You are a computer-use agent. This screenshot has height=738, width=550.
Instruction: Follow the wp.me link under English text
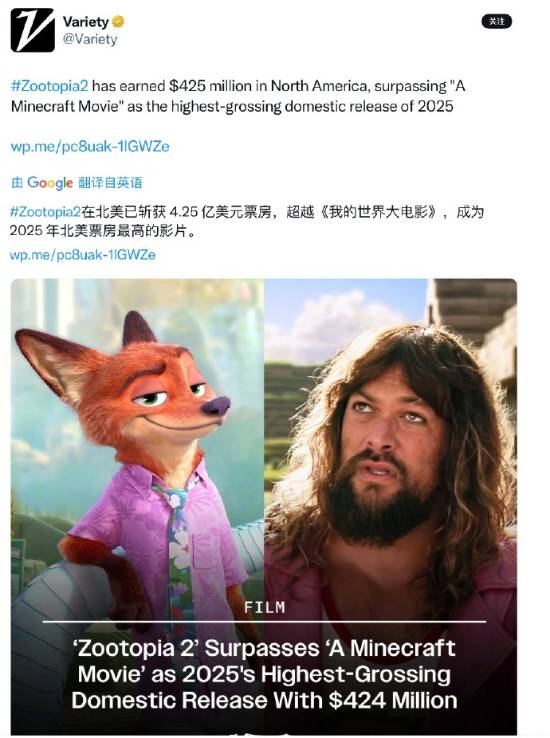(90, 146)
